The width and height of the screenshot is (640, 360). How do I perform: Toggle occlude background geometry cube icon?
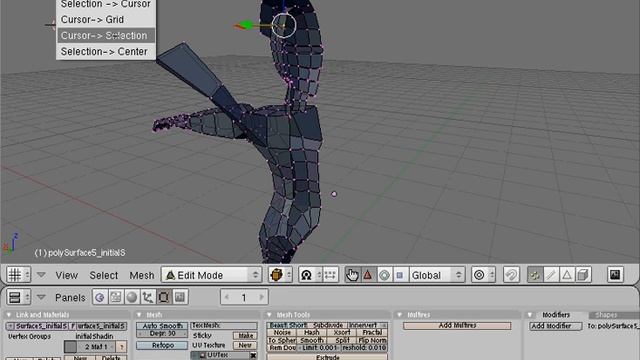click(583, 275)
